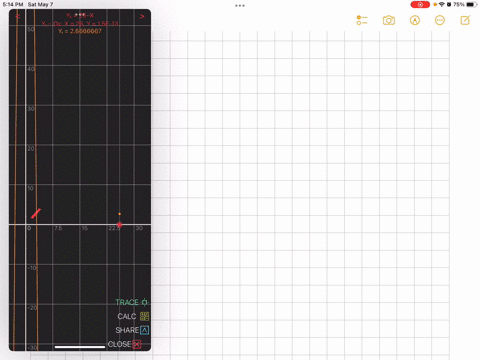Open multitasking menu three dots at top
The height and width of the screenshot is (360, 480).
pos(240,6)
